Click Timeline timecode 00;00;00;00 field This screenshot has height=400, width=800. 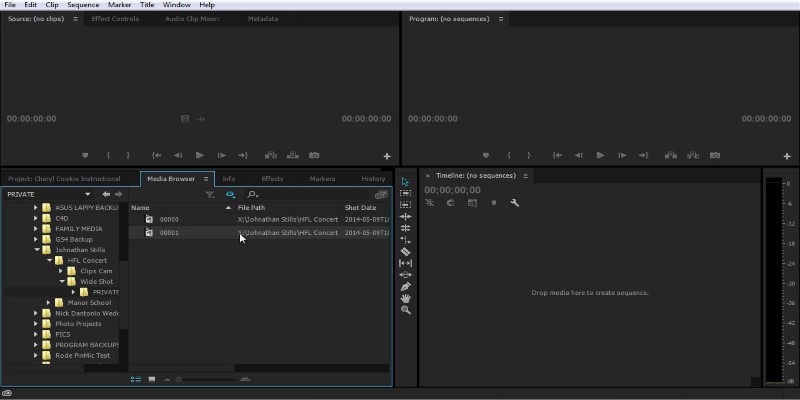453,190
